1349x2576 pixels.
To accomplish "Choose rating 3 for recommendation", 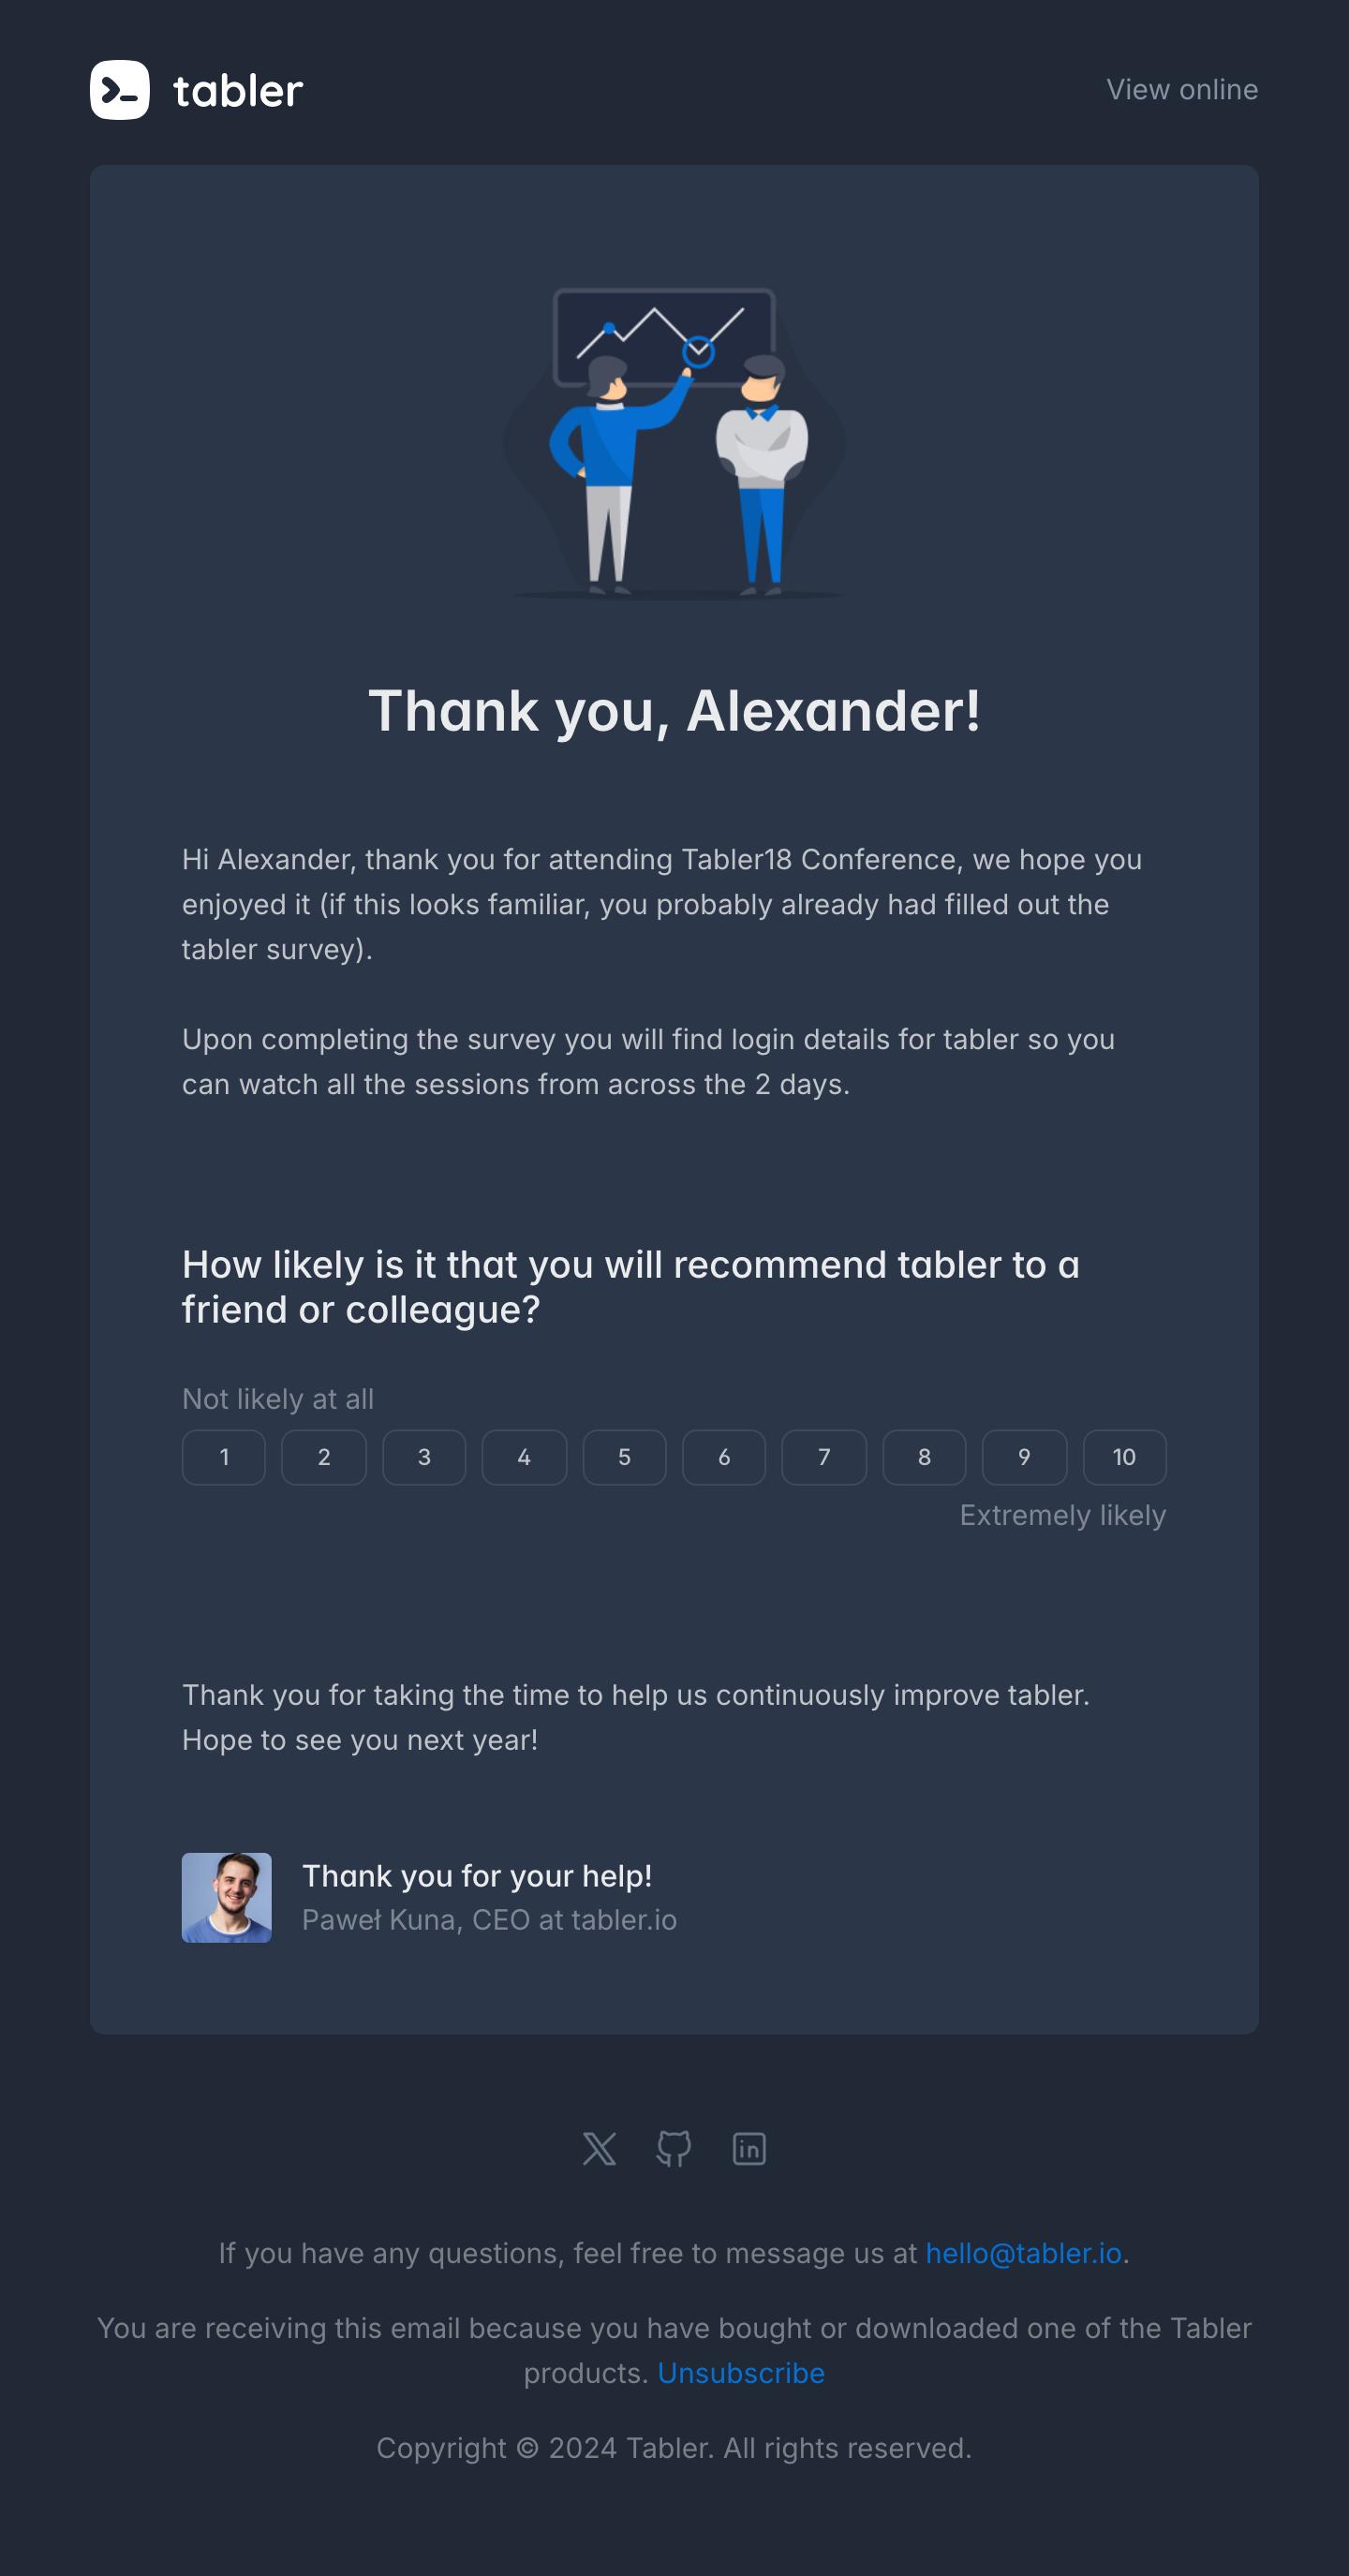I will tap(424, 1457).
